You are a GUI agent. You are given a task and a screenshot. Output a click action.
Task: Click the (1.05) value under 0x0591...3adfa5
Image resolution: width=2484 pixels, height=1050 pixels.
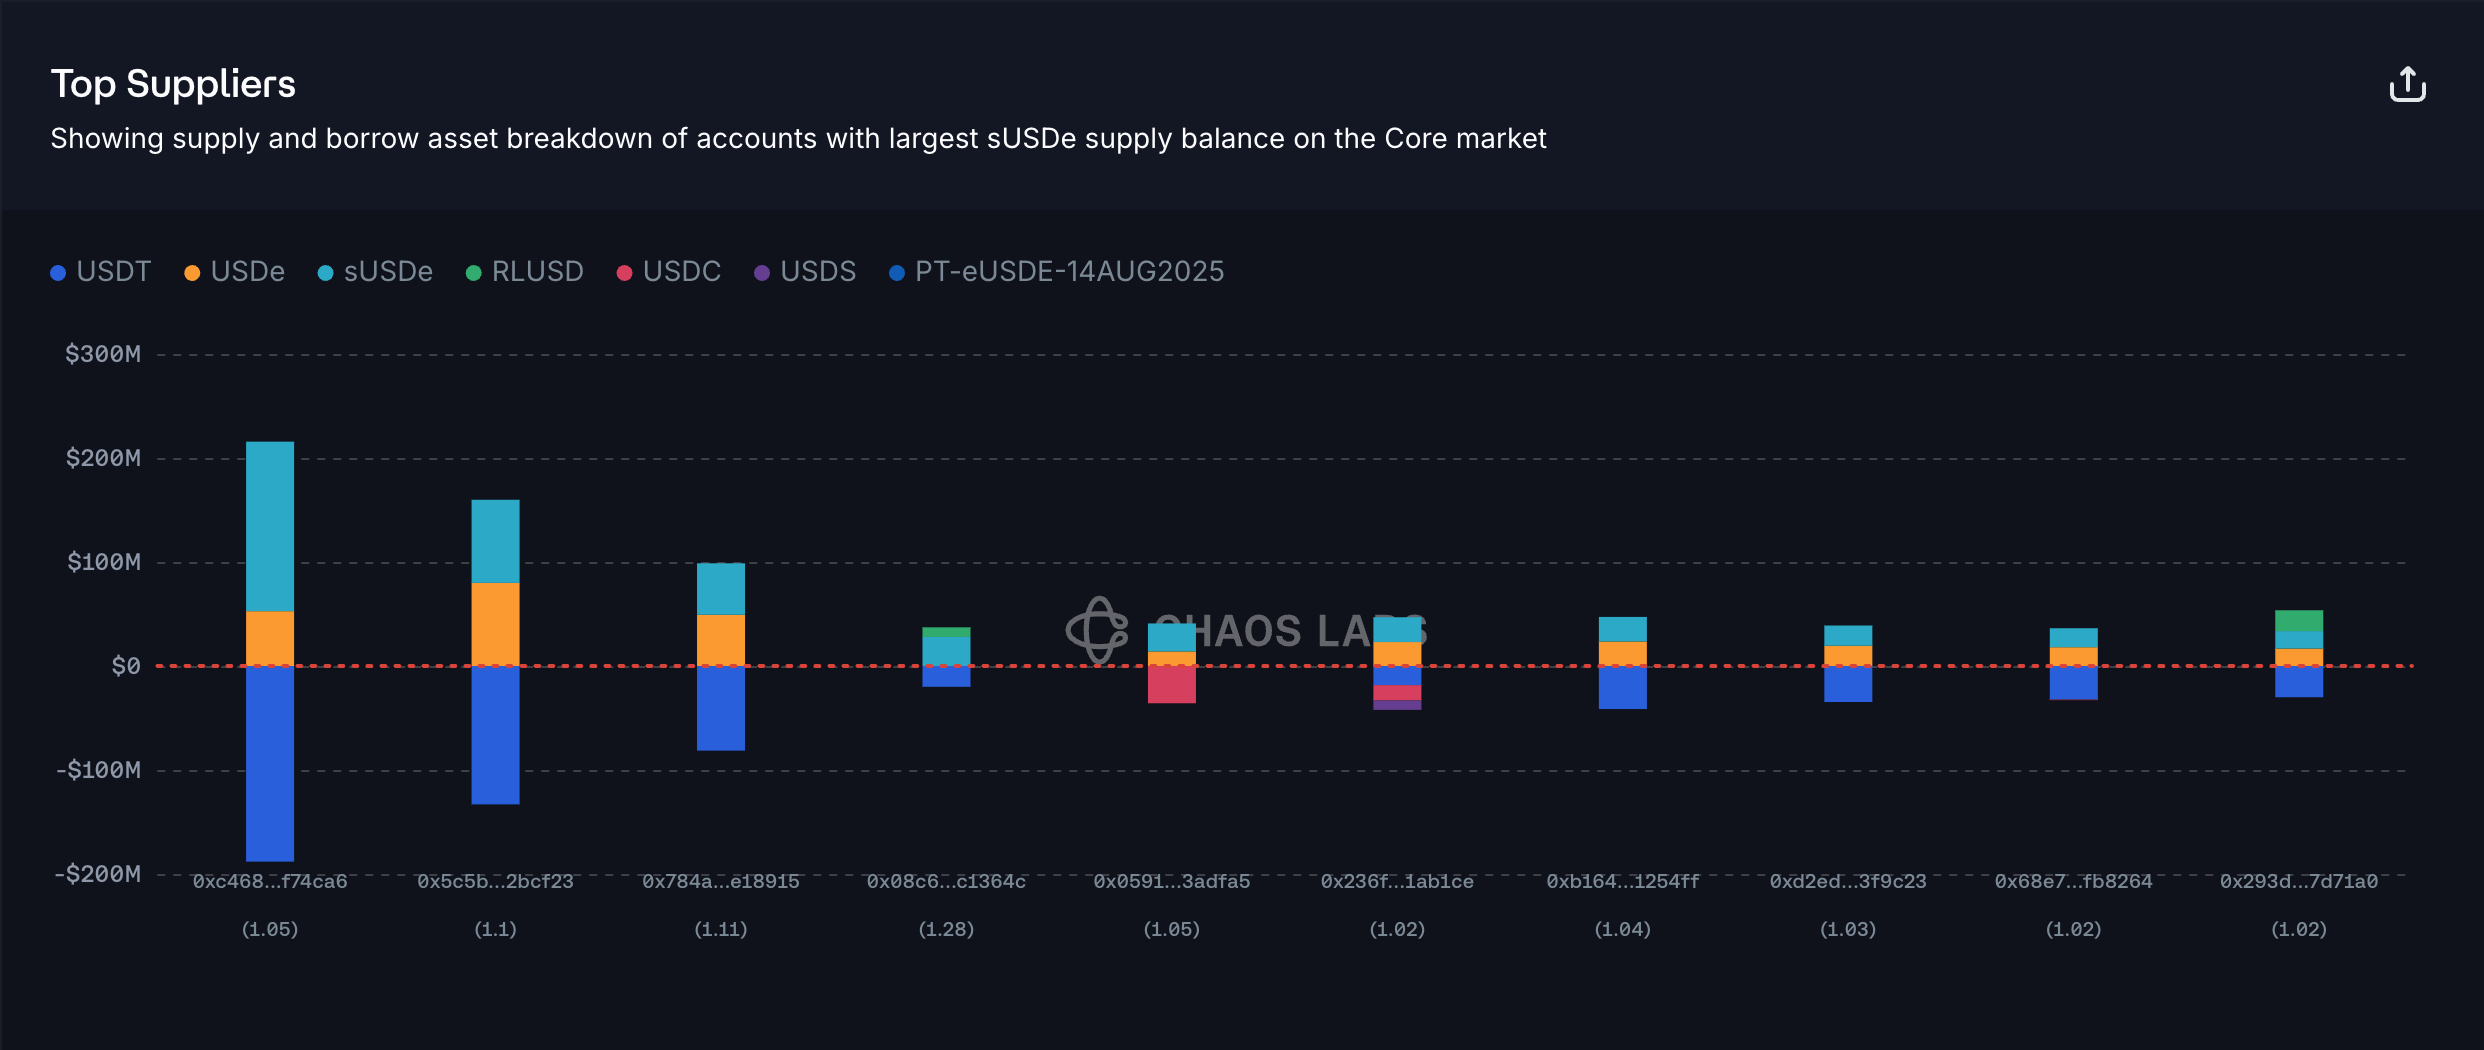pos(1172,930)
